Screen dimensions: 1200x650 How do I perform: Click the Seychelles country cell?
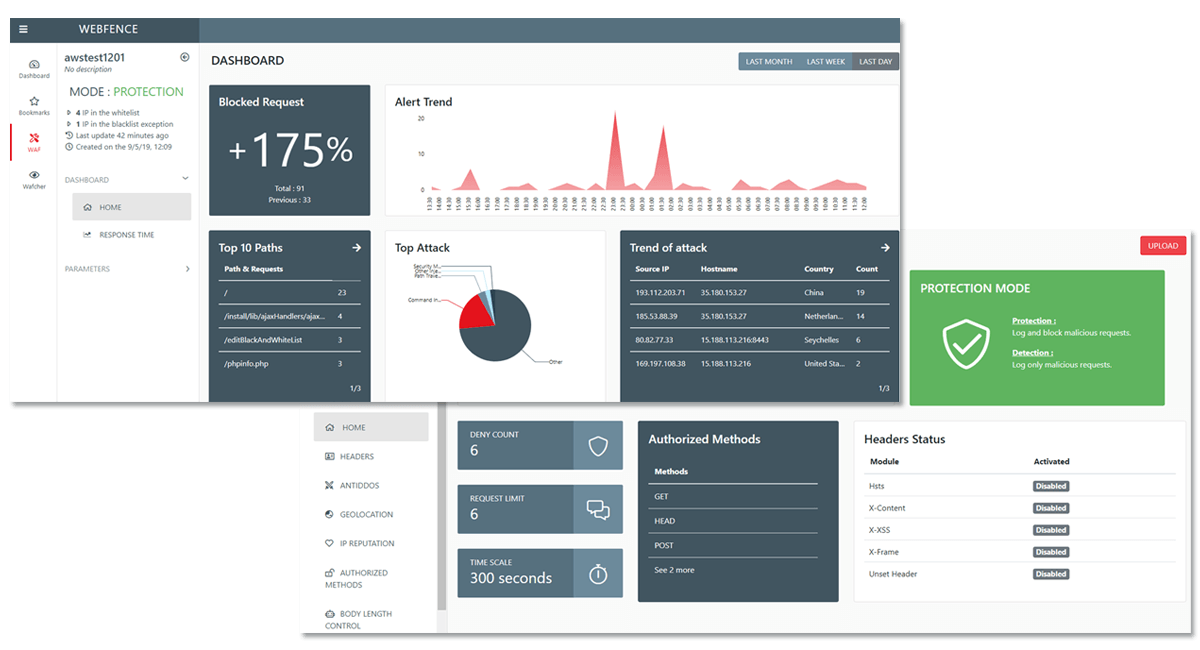[824, 340]
